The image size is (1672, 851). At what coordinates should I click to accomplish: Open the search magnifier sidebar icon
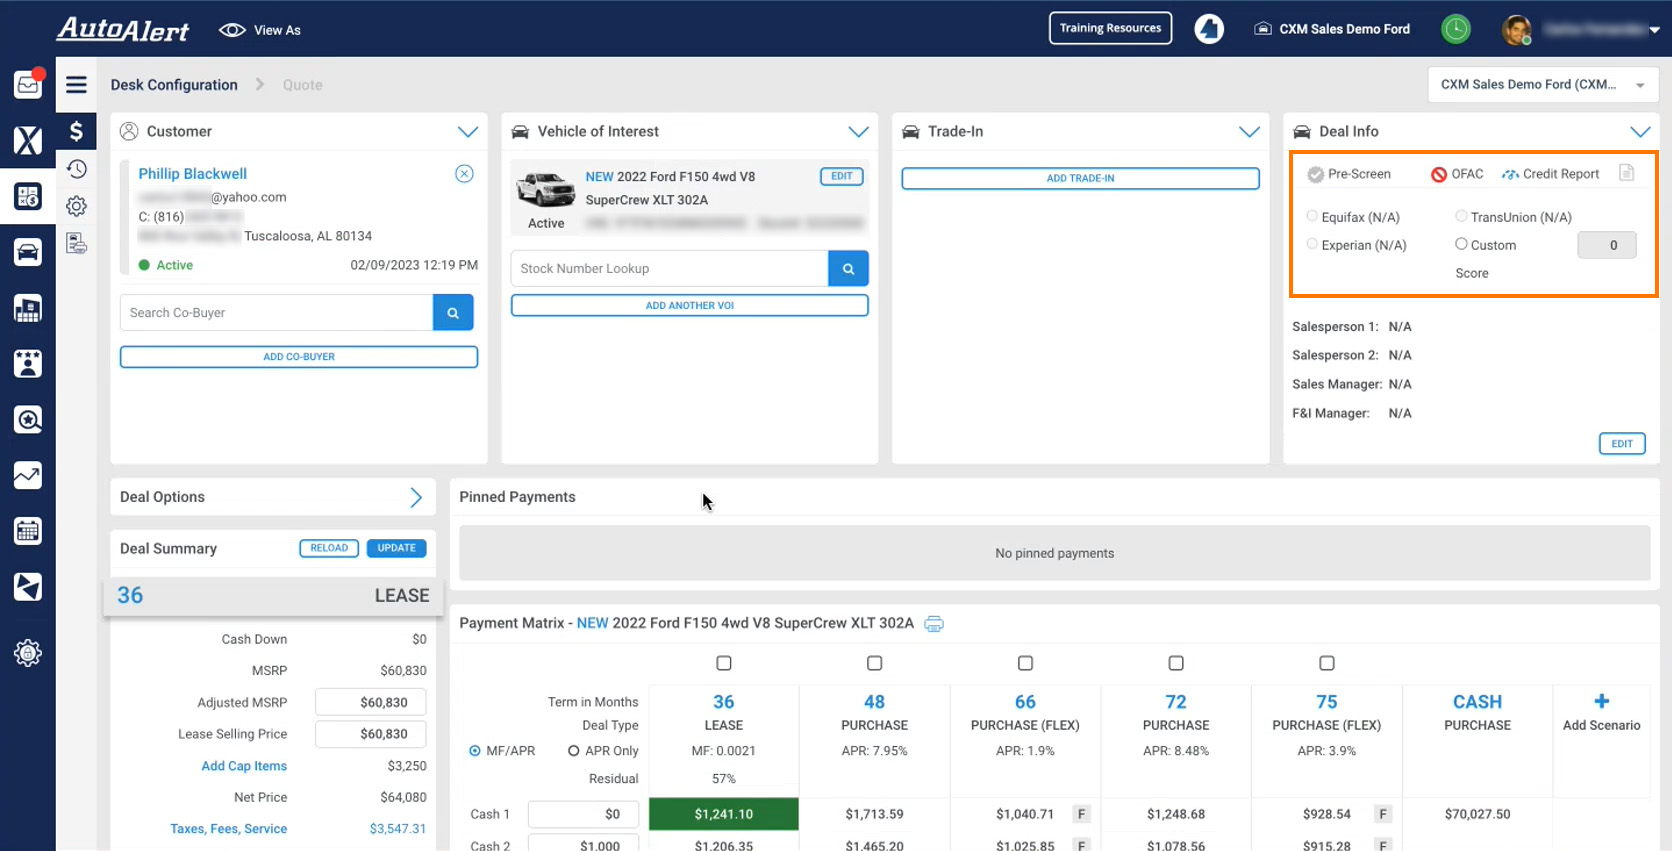point(28,420)
